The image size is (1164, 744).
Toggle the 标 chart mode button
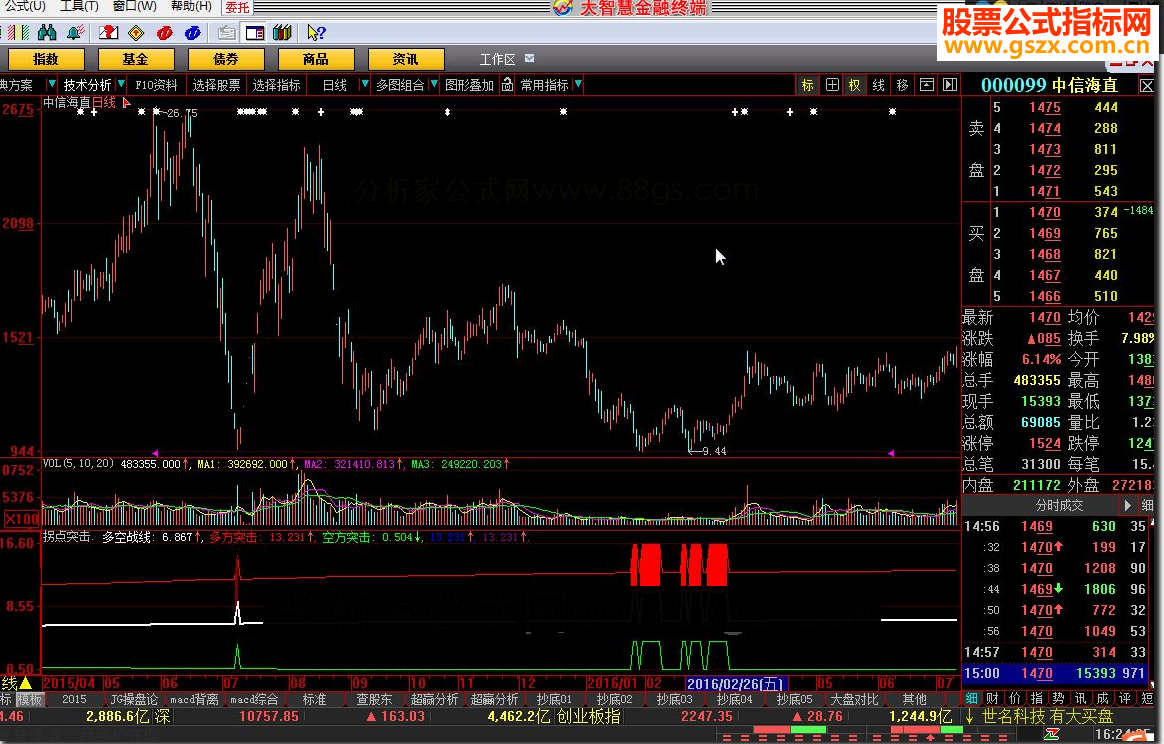pyautogui.click(x=808, y=85)
